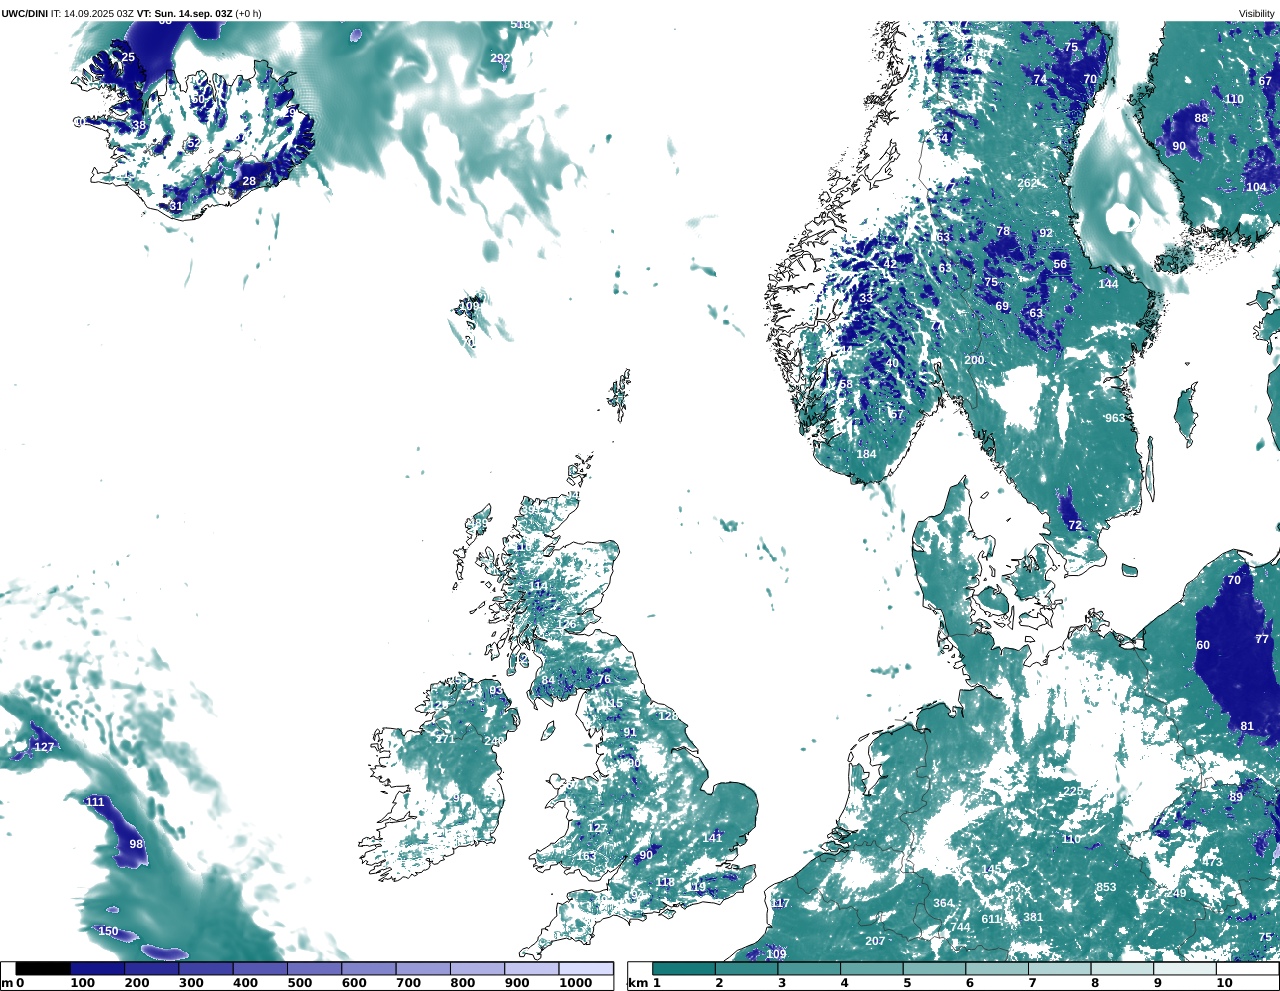The image size is (1280, 991).
Task: Click the 77 value over the Baltic states
Action: pyautogui.click(x=1262, y=639)
